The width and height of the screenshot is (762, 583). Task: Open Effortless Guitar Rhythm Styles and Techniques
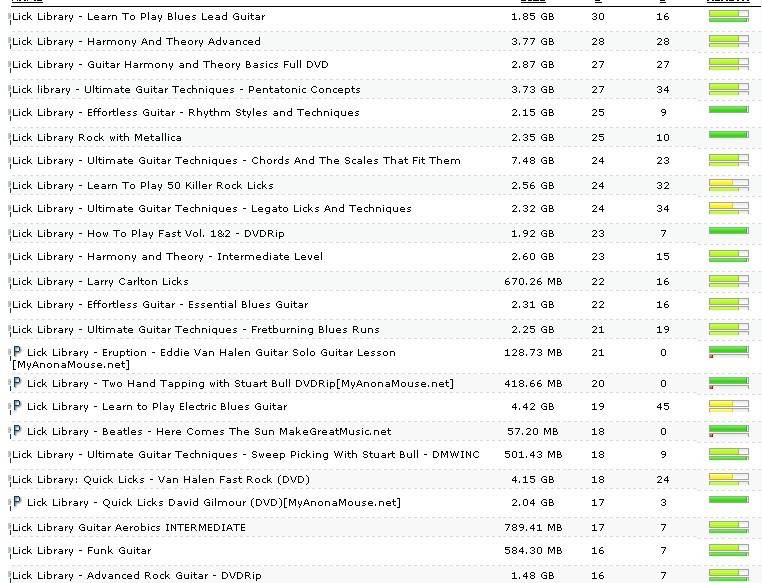click(x=186, y=112)
